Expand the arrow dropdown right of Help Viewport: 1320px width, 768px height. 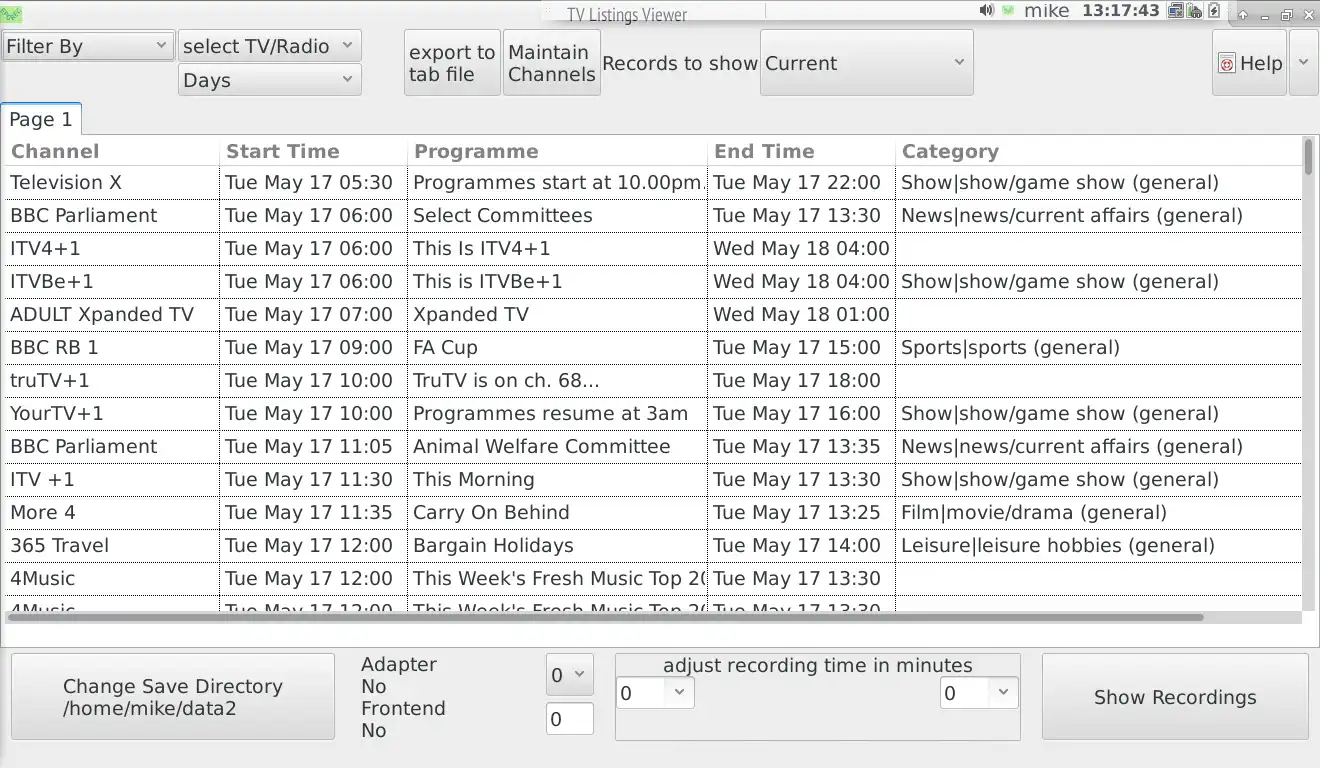(1303, 62)
